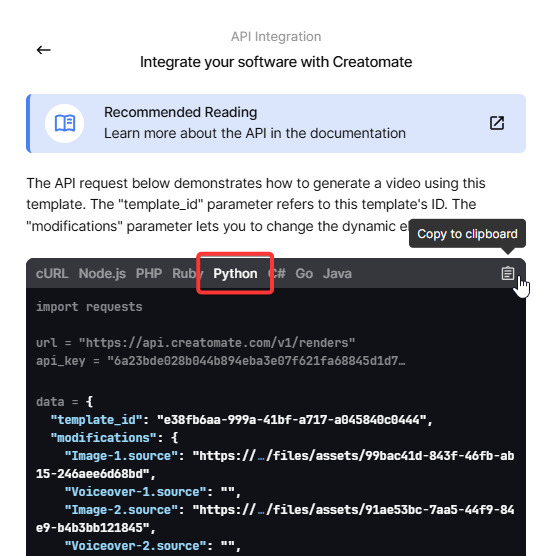Show the PHP code example
Image resolution: width=551 pixels, height=556 pixels.
coord(149,273)
